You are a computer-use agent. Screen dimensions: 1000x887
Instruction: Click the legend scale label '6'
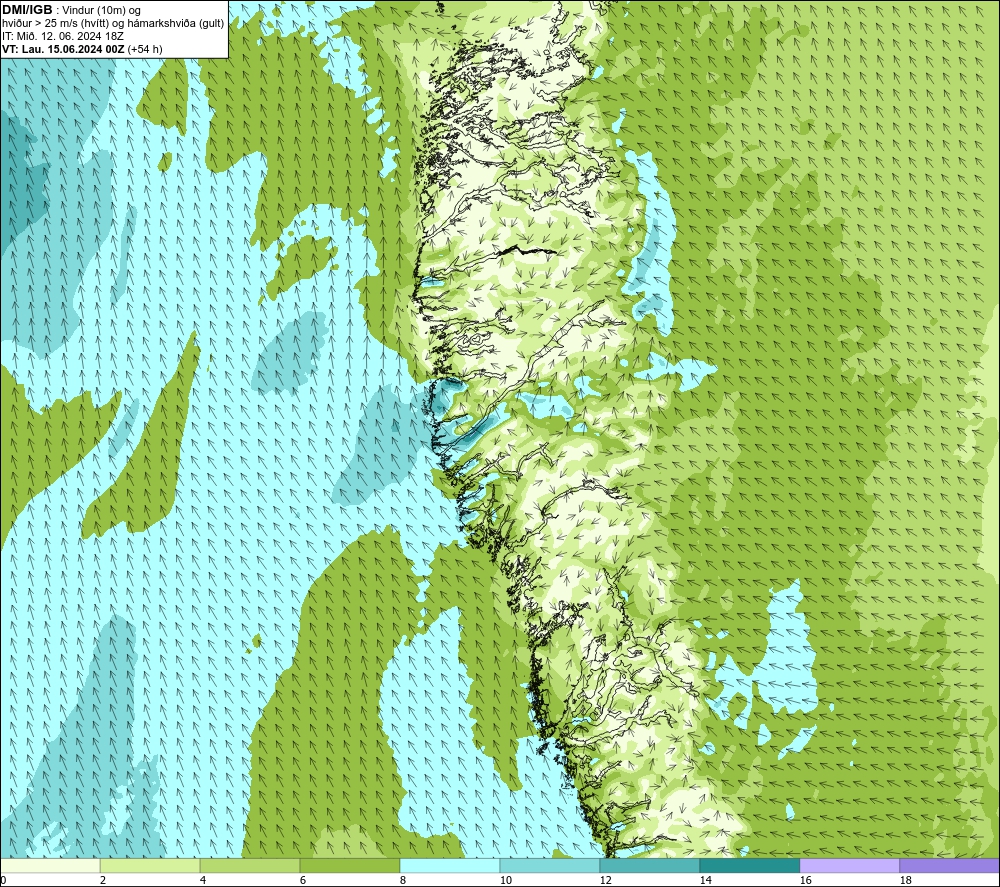pyautogui.click(x=302, y=881)
